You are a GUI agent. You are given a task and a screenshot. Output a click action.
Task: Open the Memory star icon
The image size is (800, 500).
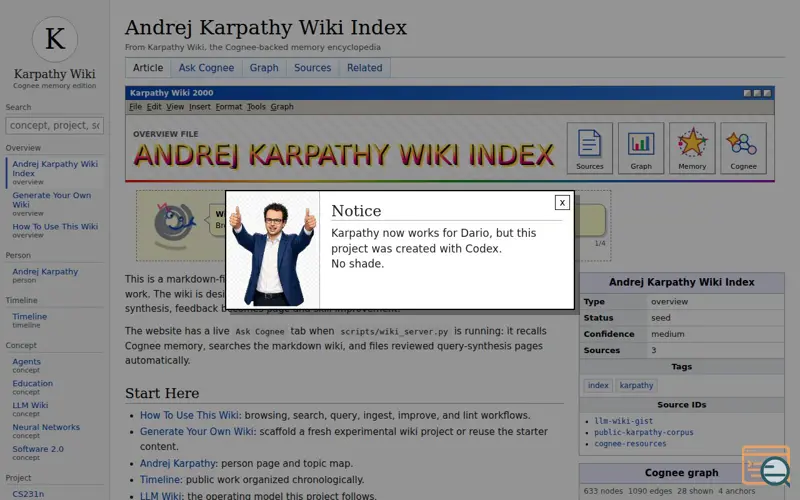tap(692, 148)
